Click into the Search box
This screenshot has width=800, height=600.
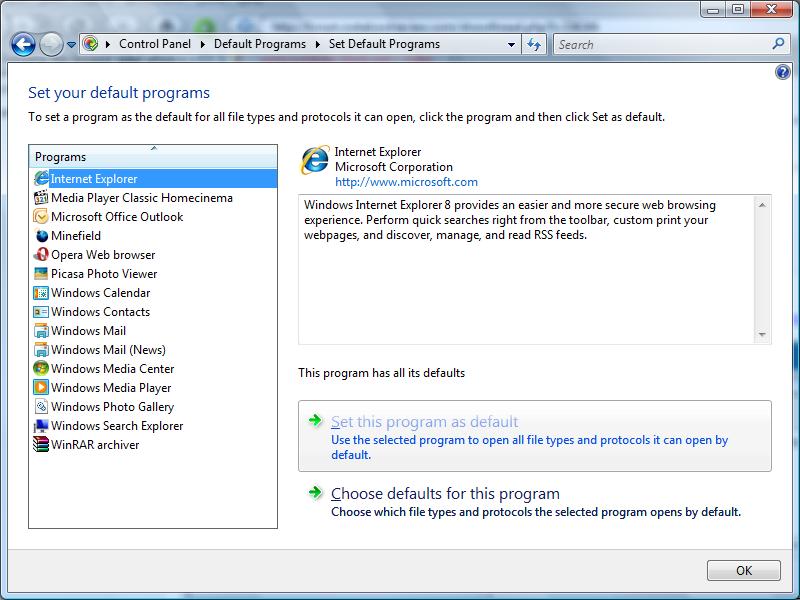(662, 44)
